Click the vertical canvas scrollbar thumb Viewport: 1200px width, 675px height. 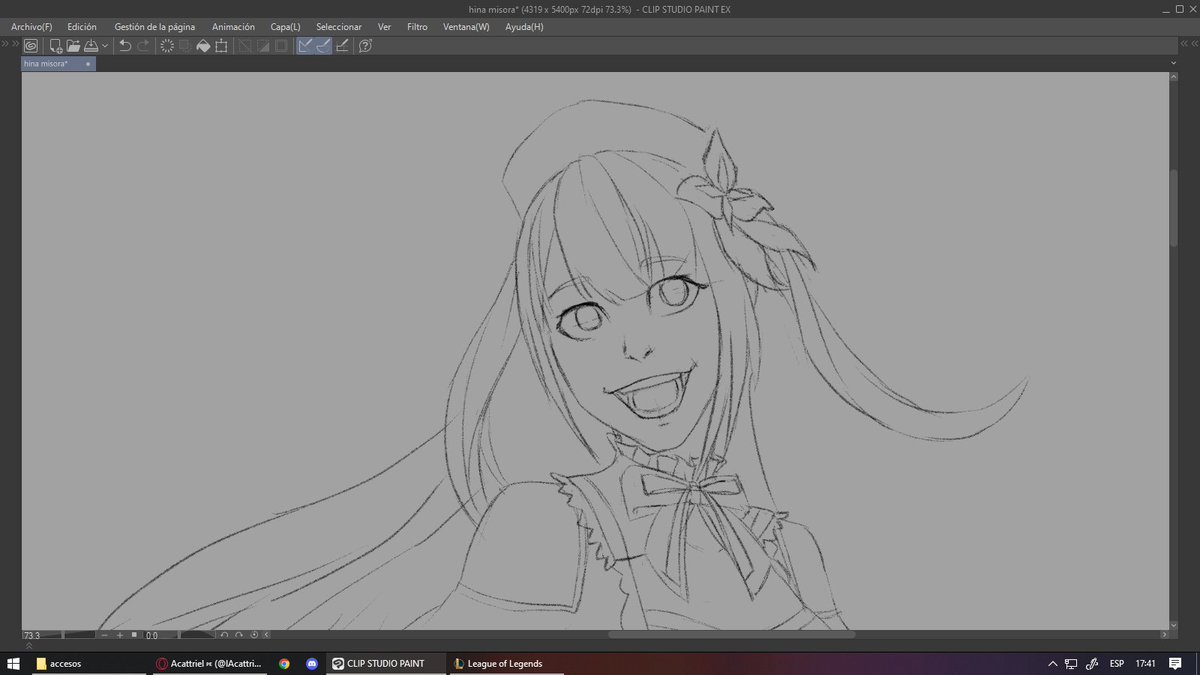click(x=1174, y=208)
